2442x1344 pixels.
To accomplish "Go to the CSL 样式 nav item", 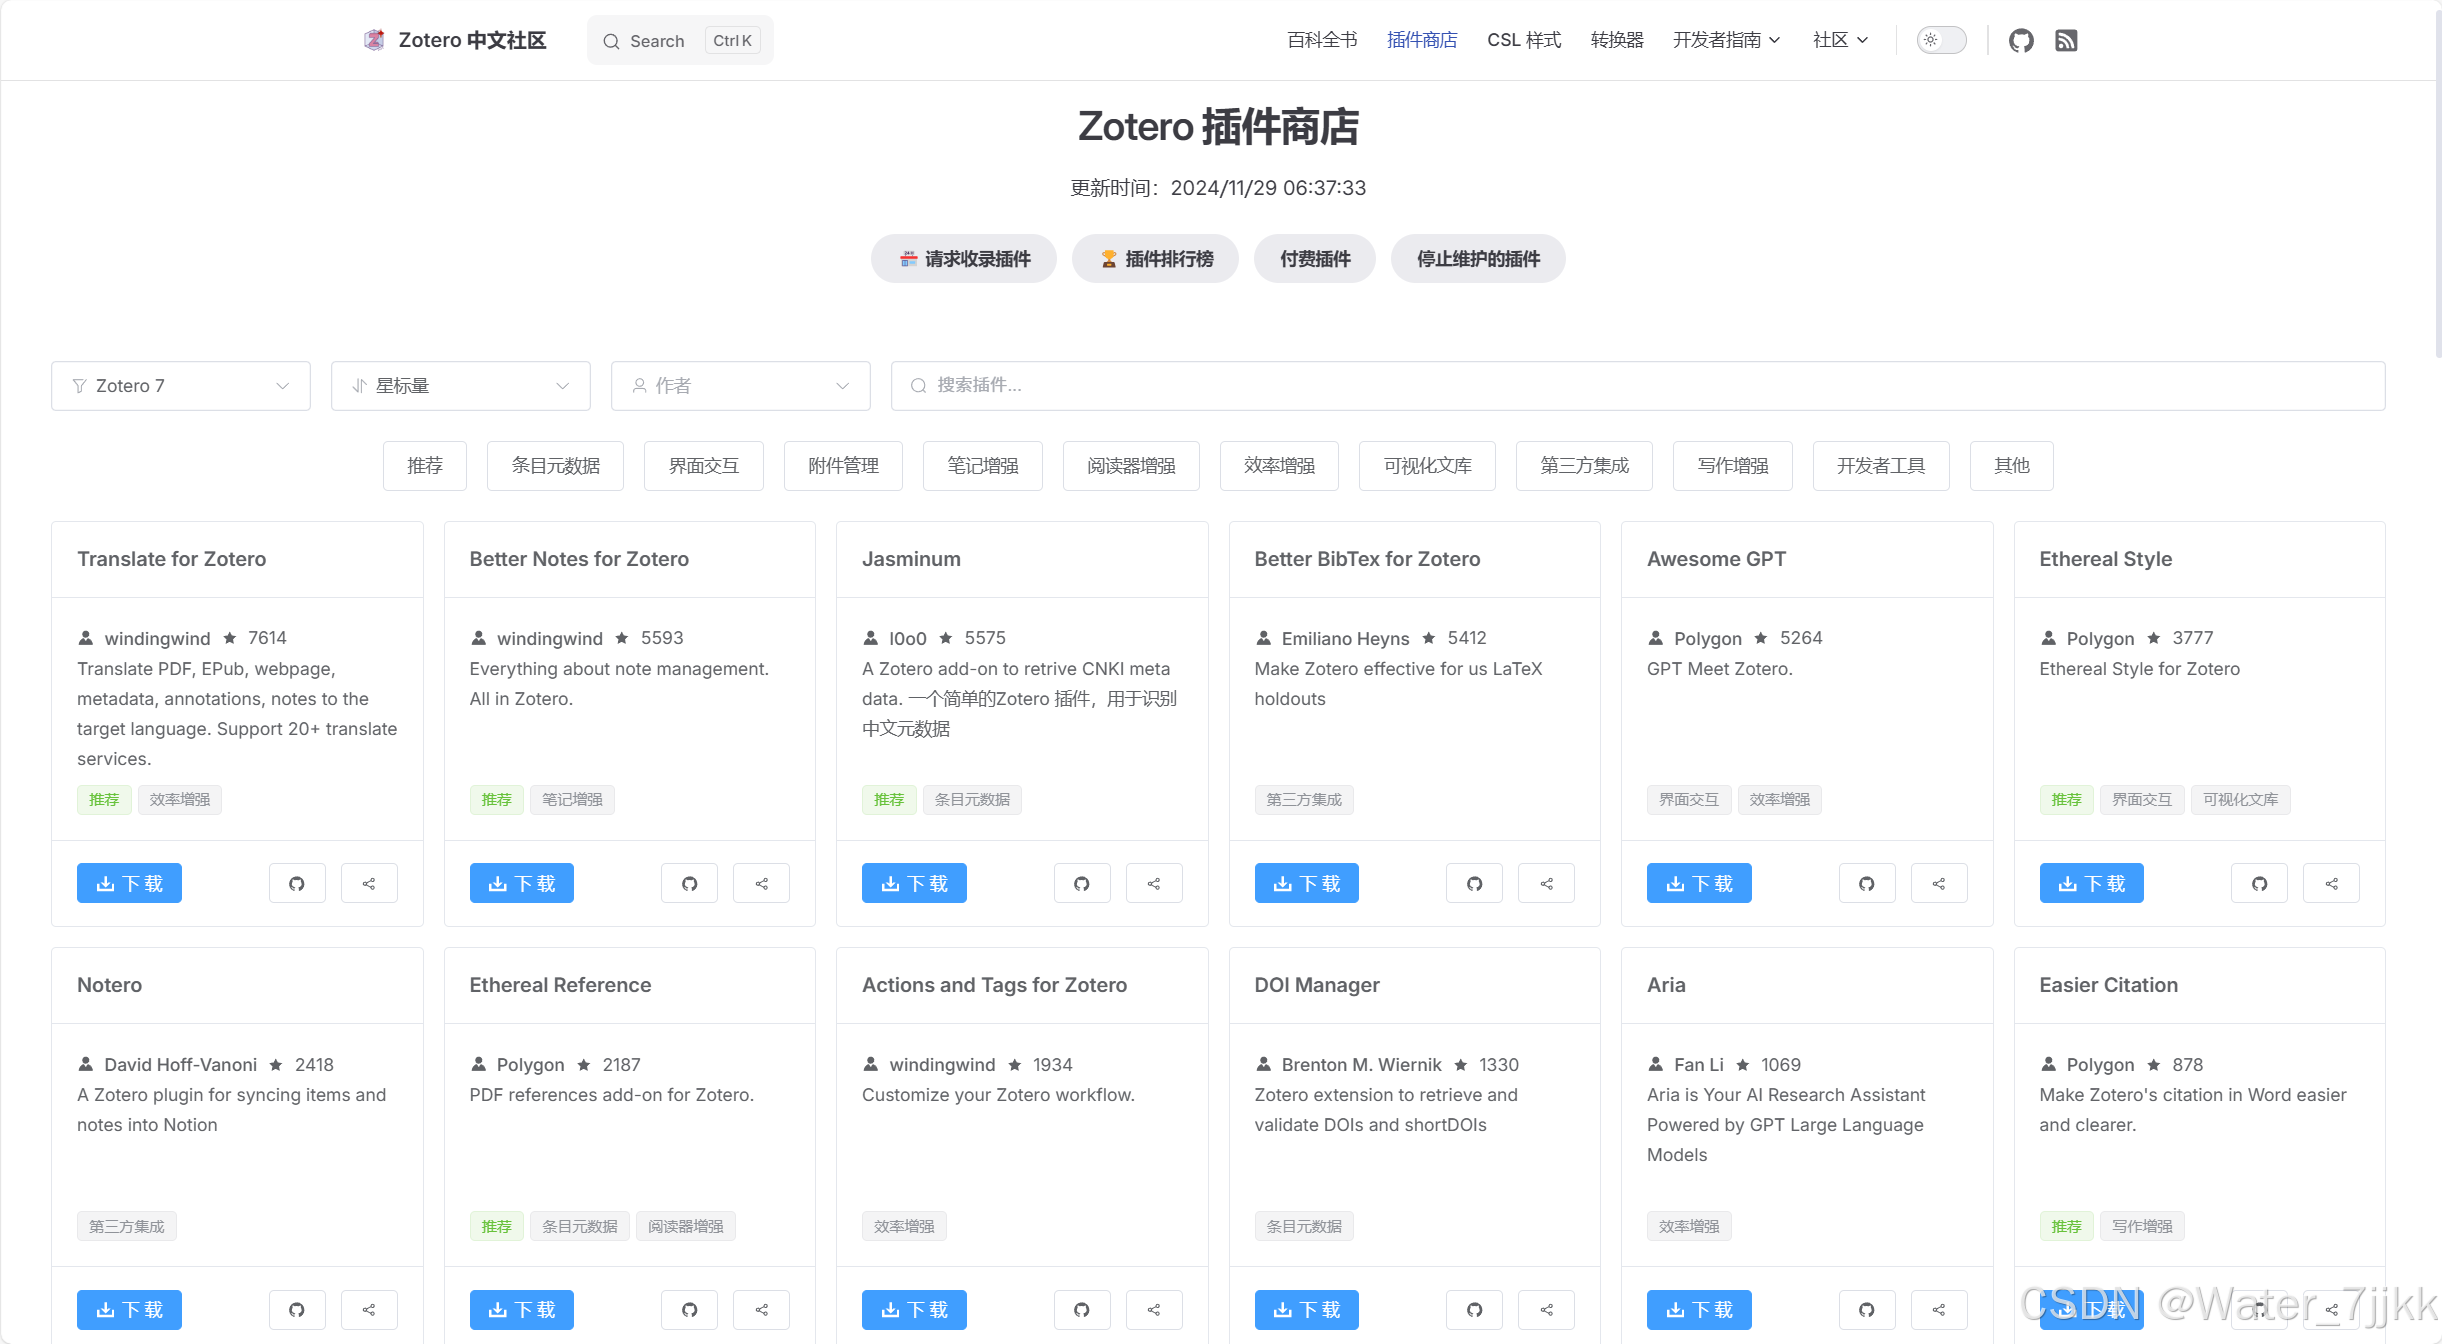I will [x=1523, y=41].
